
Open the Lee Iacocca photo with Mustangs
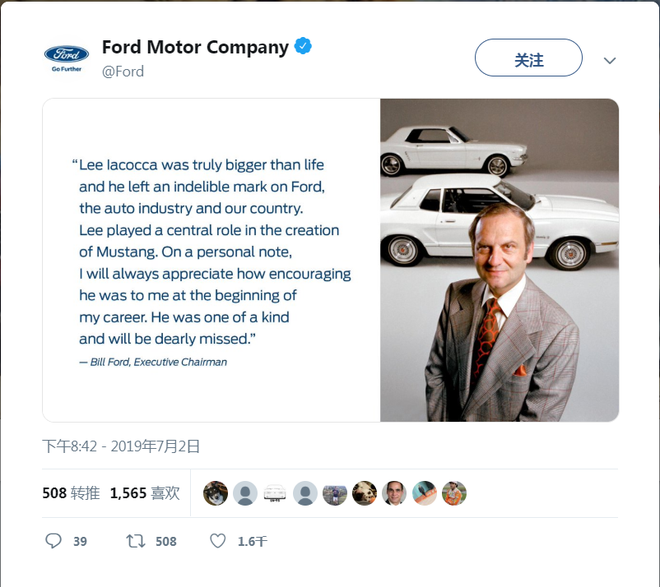[500, 260]
